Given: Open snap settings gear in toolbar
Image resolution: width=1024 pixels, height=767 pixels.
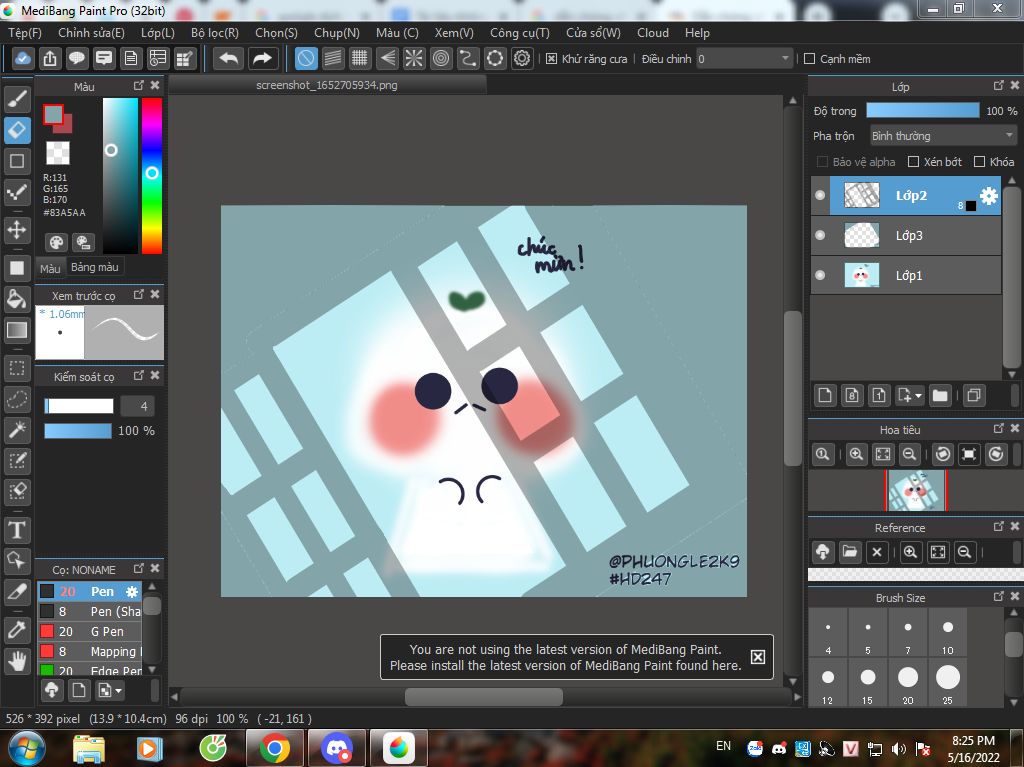Looking at the screenshot, I should [522, 59].
